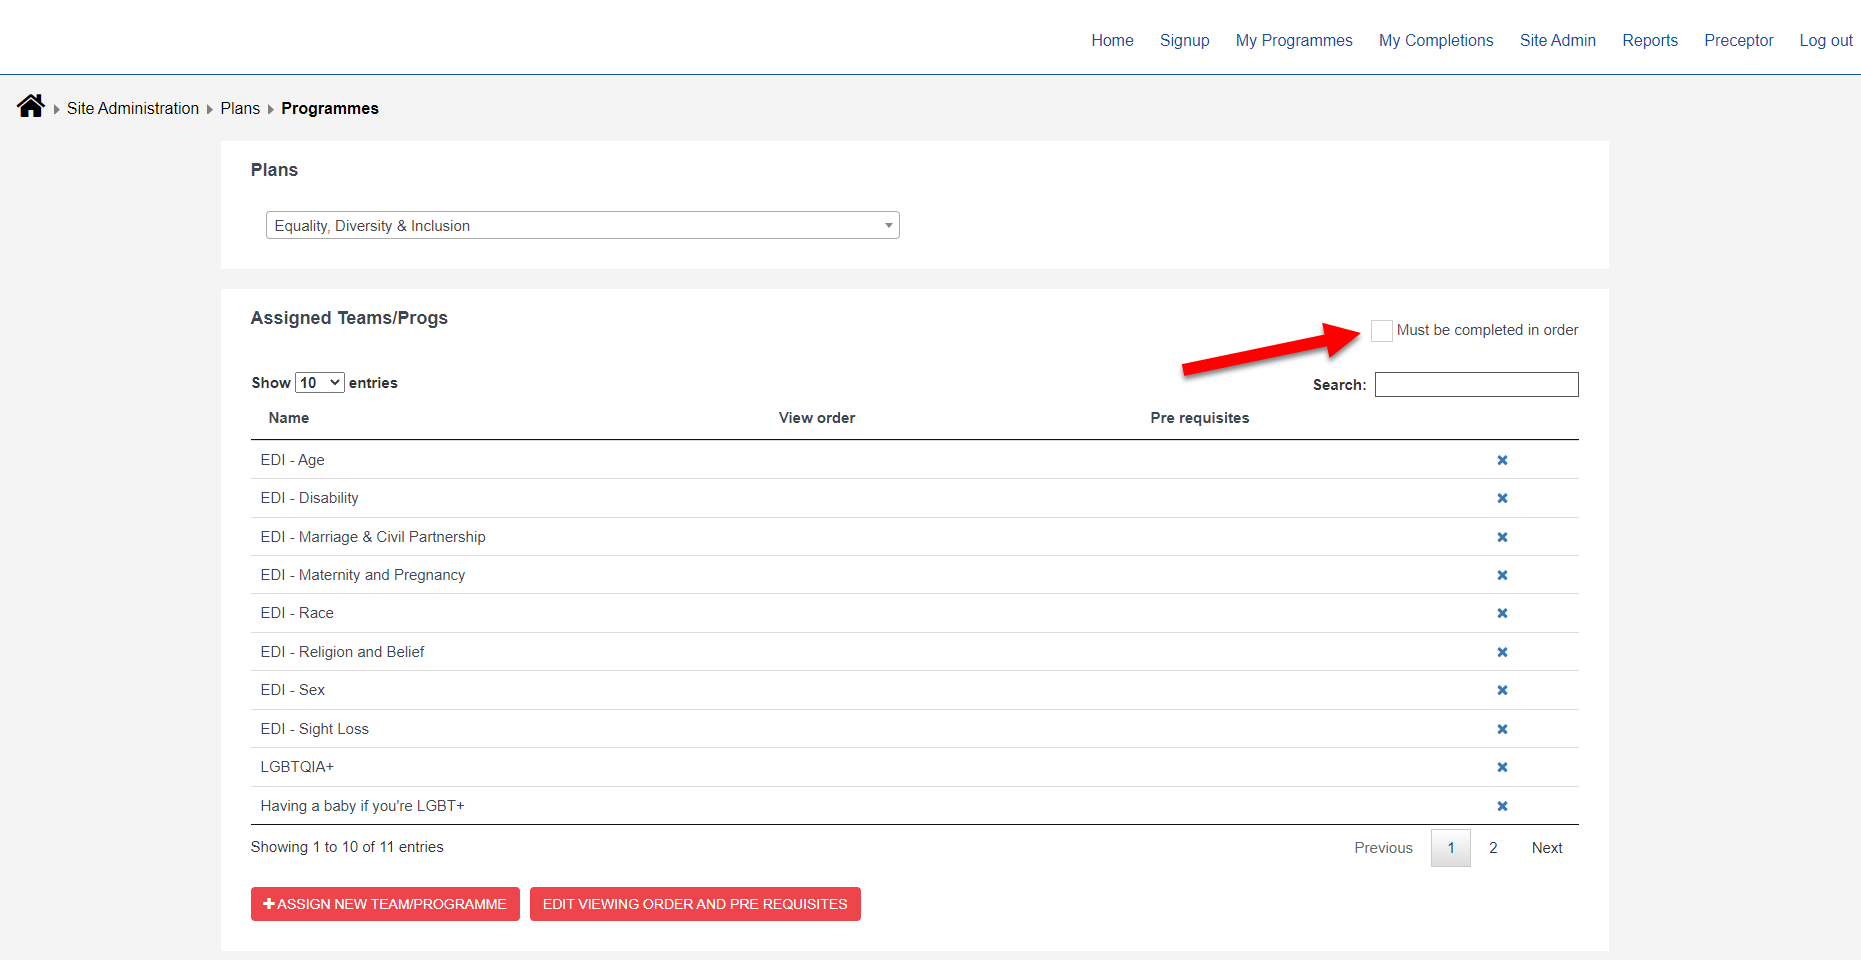Click Assign New Team/Programme button

pos(385,904)
